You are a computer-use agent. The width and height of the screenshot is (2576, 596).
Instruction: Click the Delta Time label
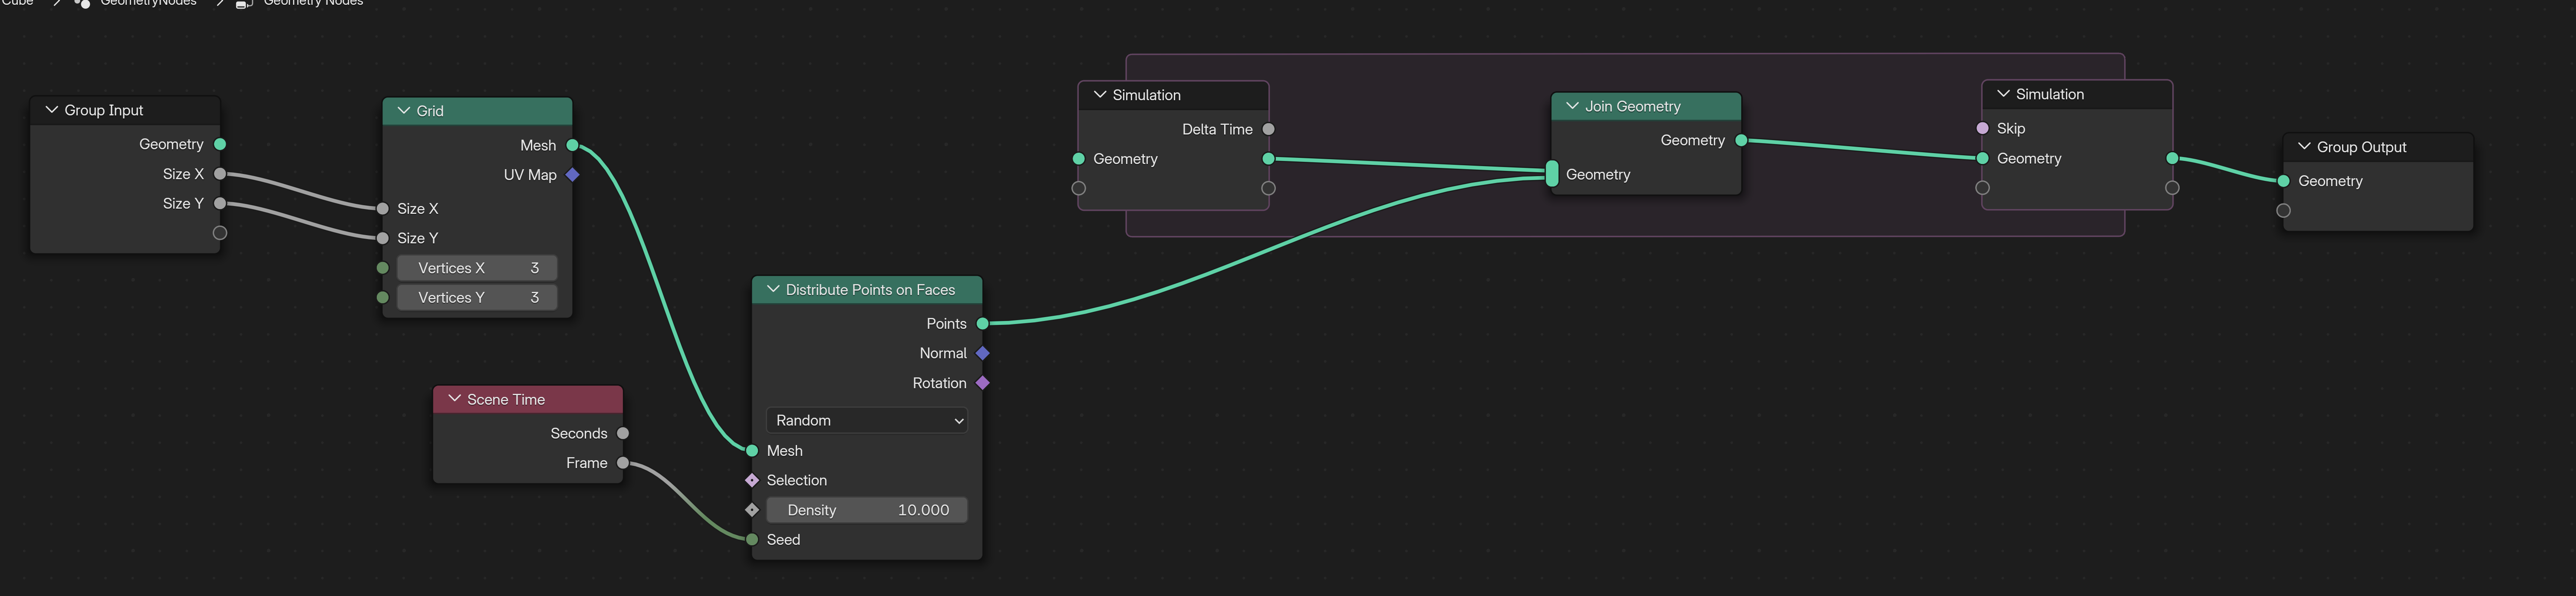tap(1217, 129)
